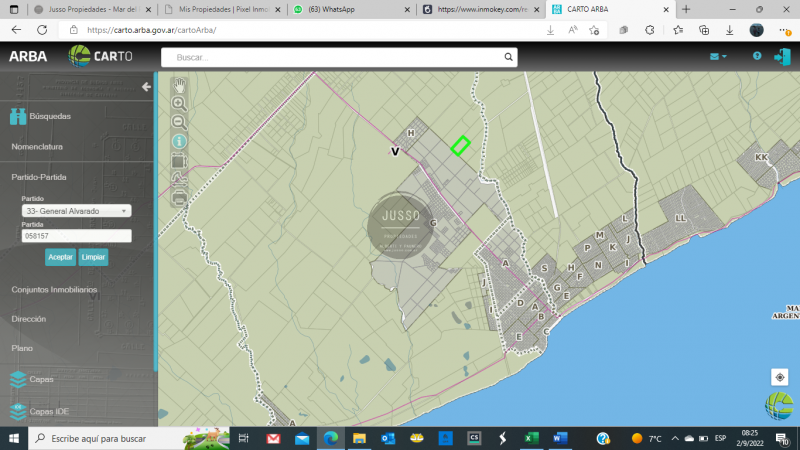Click the zoom out magnifier tool

pyautogui.click(x=179, y=122)
